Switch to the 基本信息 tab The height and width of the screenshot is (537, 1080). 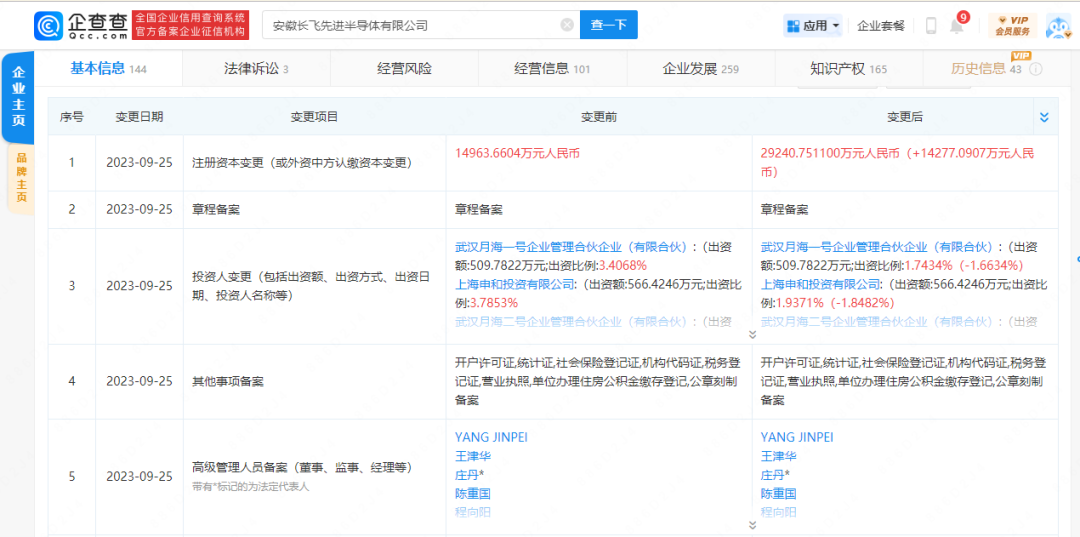(108, 68)
